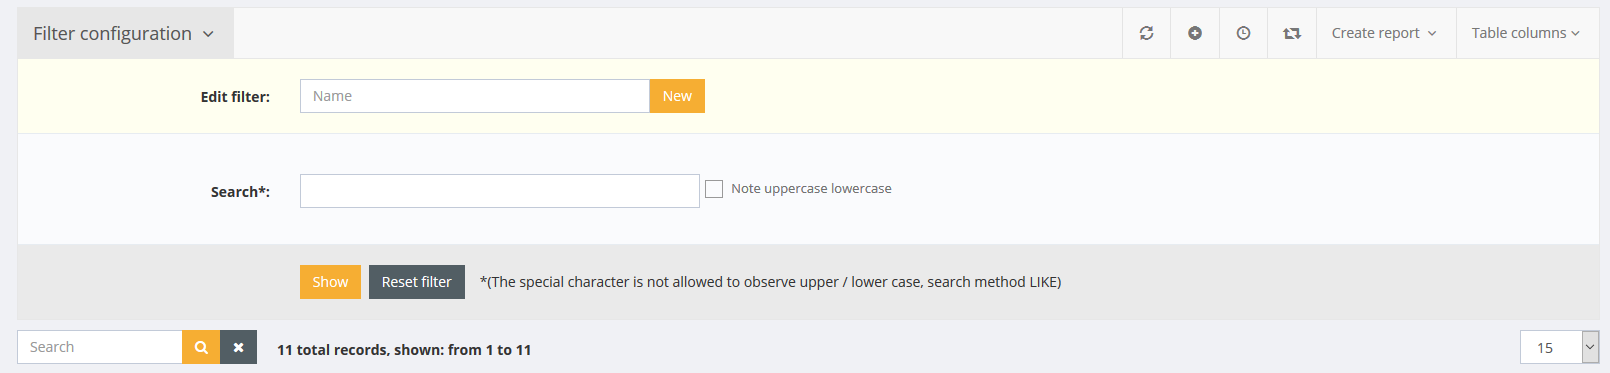Clear quick search with the X button
The width and height of the screenshot is (1610, 373).
click(238, 347)
